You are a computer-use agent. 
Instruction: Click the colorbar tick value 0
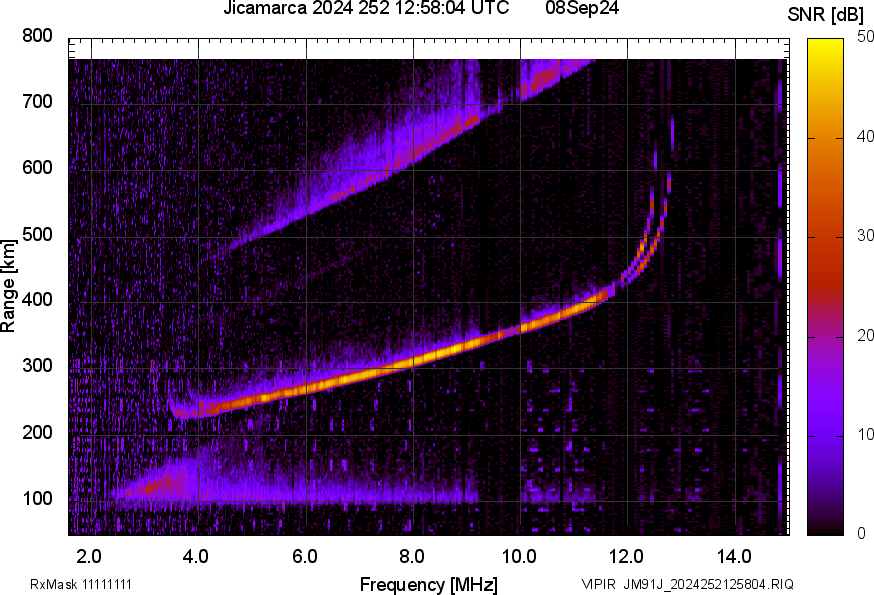coord(861,534)
